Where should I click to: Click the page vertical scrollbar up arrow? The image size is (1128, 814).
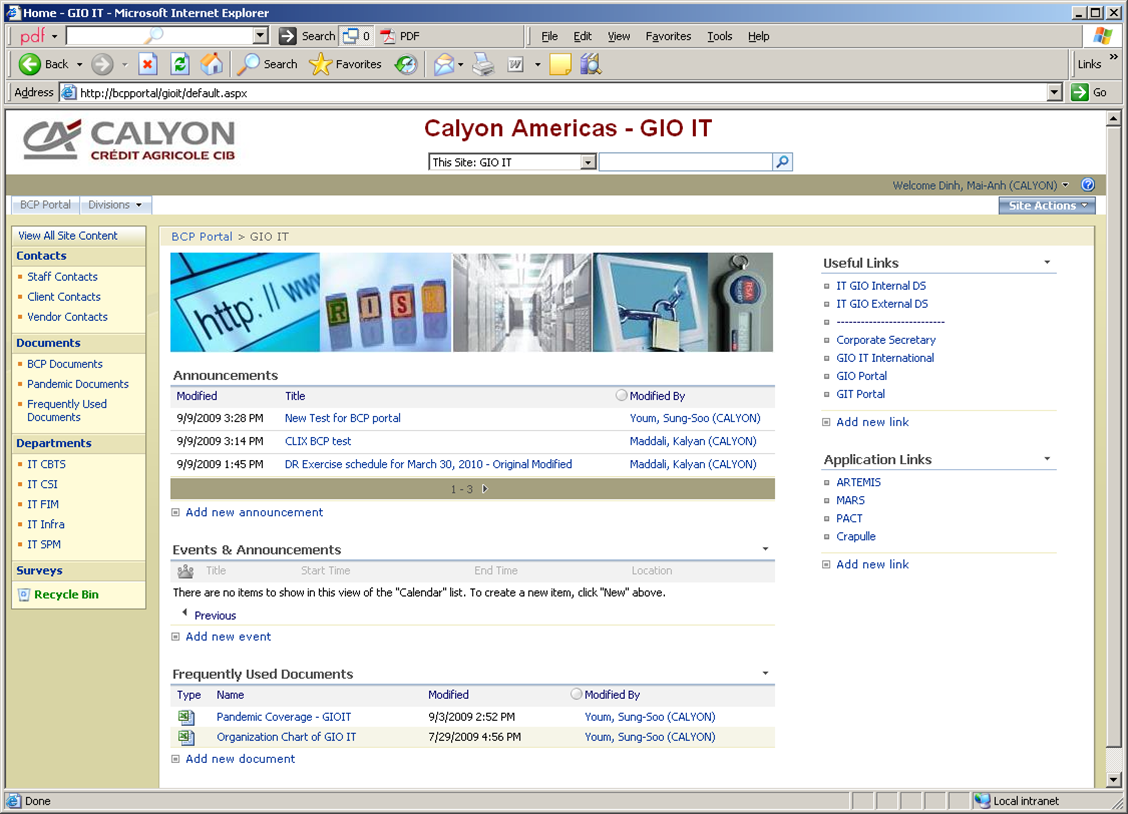coord(1114,119)
